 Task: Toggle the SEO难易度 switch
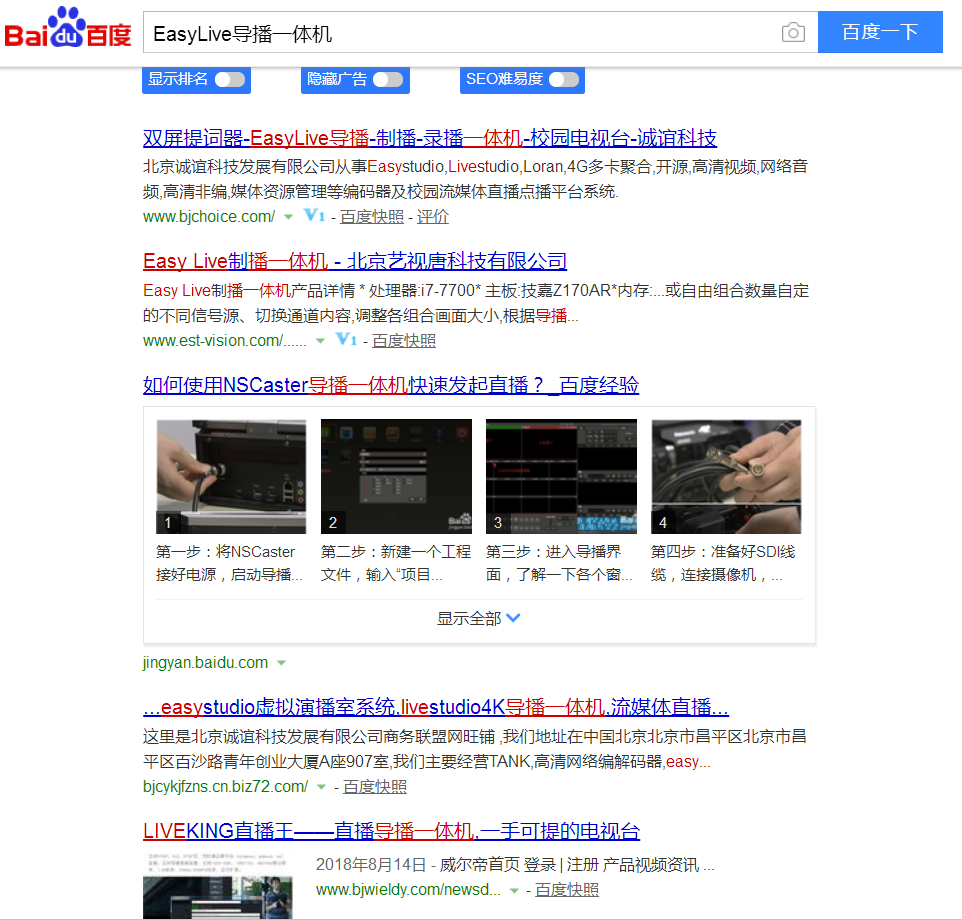pyautogui.click(x=564, y=80)
